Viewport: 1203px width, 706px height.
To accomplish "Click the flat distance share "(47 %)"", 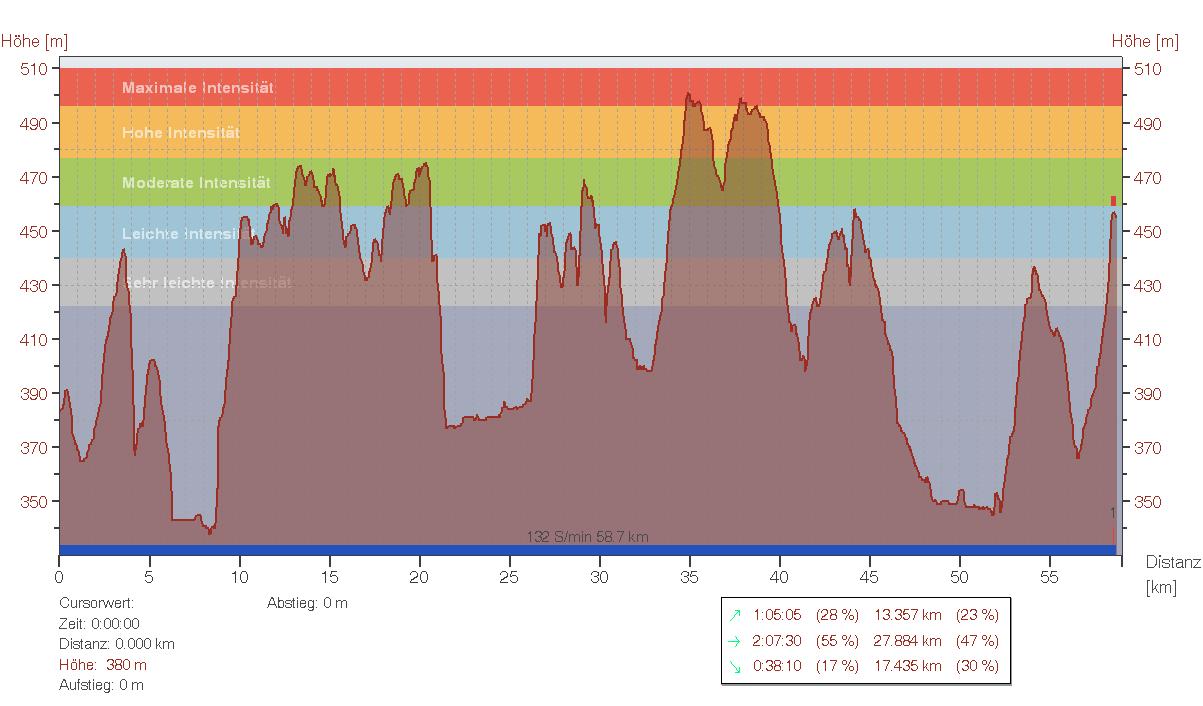I will click(x=977, y=641).
